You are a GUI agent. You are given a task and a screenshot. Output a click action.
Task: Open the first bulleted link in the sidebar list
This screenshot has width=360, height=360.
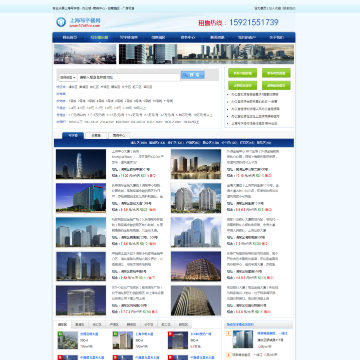point(255,94)
